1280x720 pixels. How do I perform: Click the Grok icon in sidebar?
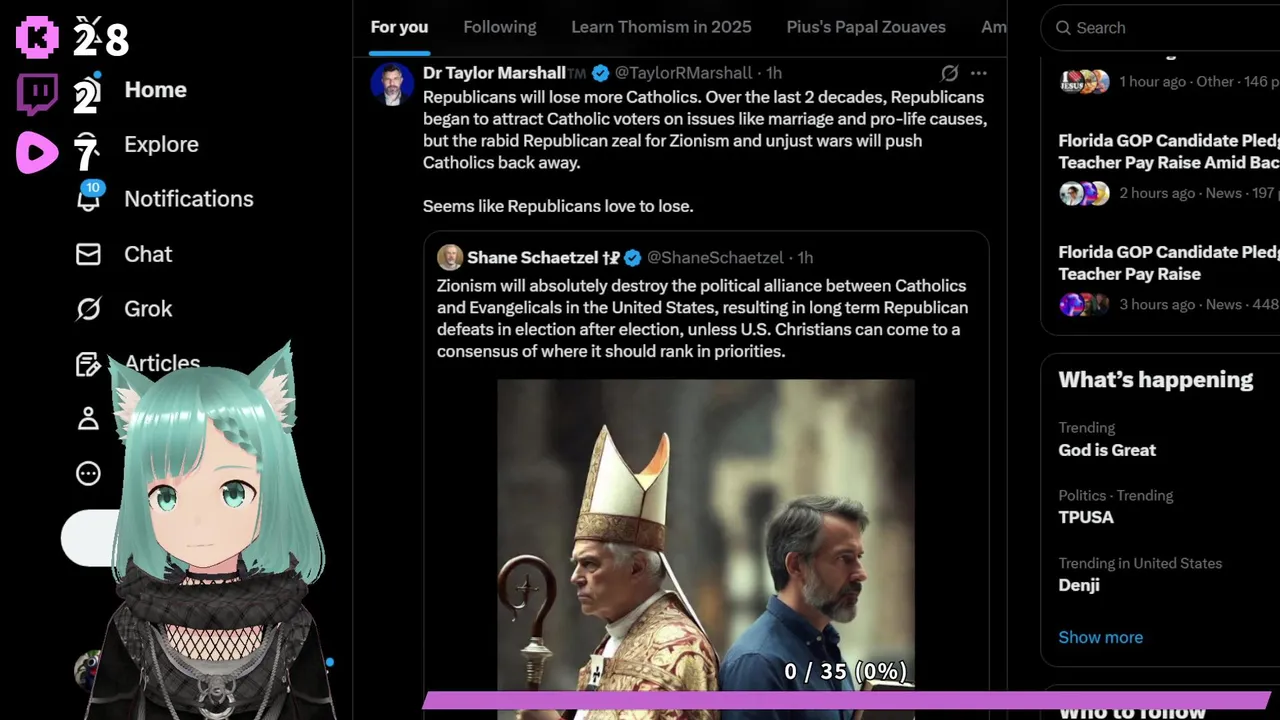coord(88,309)
